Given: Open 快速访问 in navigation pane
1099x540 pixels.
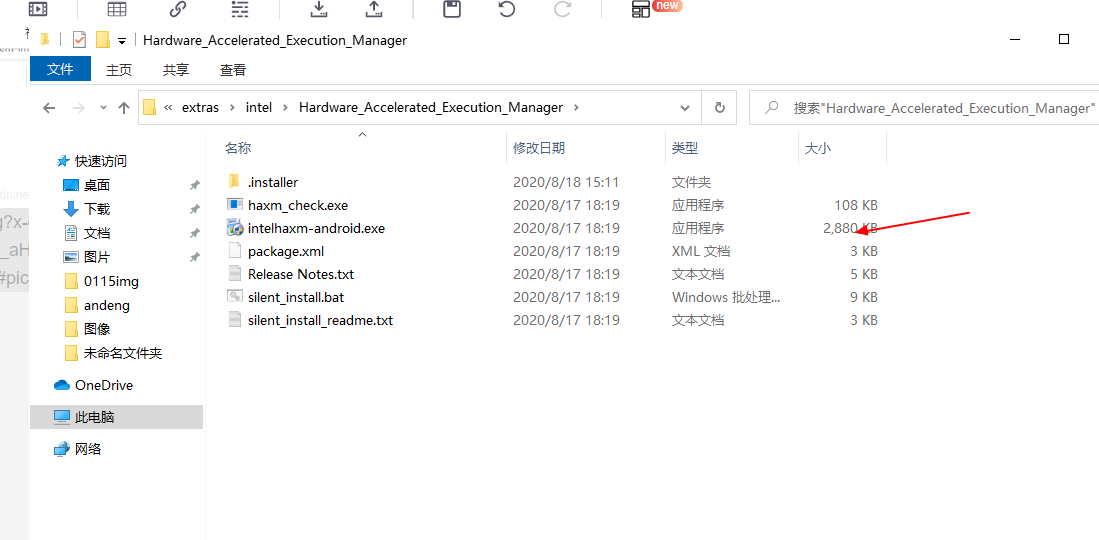Looking at the screenshot, I should tap(101, 161).
